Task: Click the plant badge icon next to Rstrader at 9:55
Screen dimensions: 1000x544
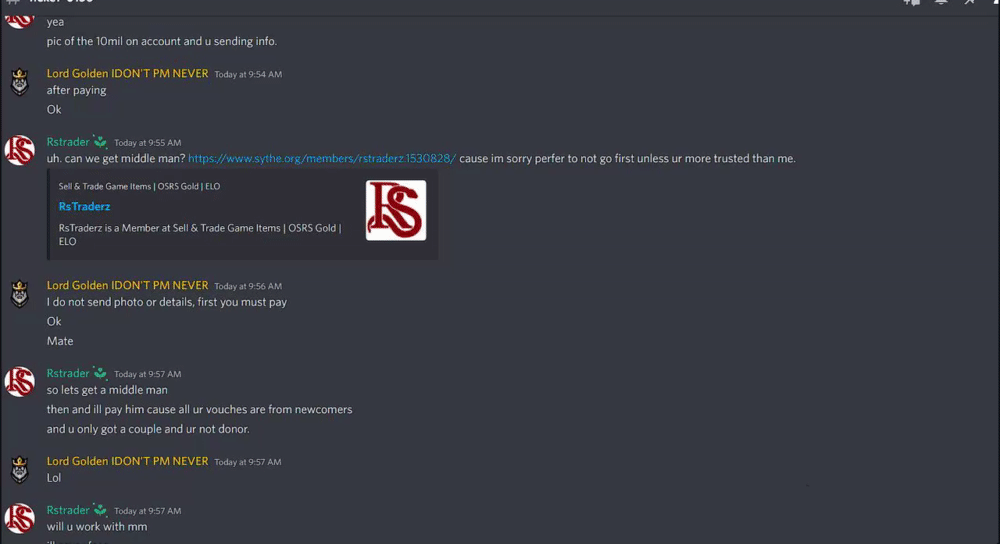Action: (100, 142)
